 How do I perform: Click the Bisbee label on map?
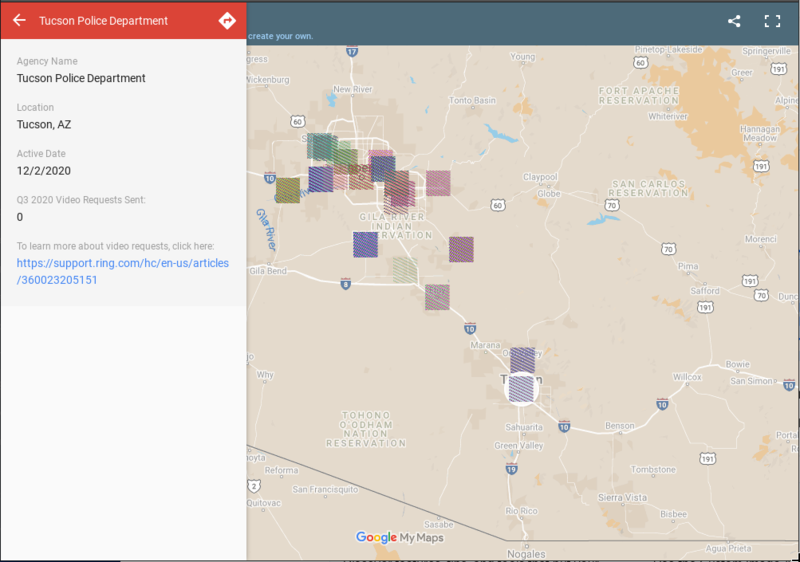coord(673,514)
